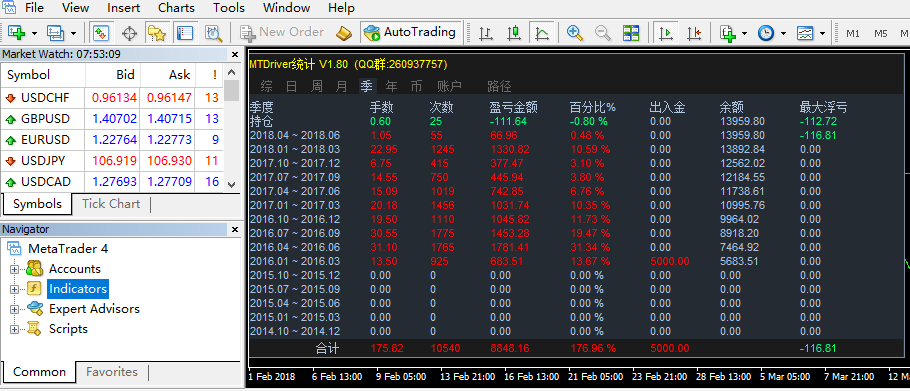Select the GBPUSD symbol row
This screenshot has width=910, height=391.
(112, 119)
